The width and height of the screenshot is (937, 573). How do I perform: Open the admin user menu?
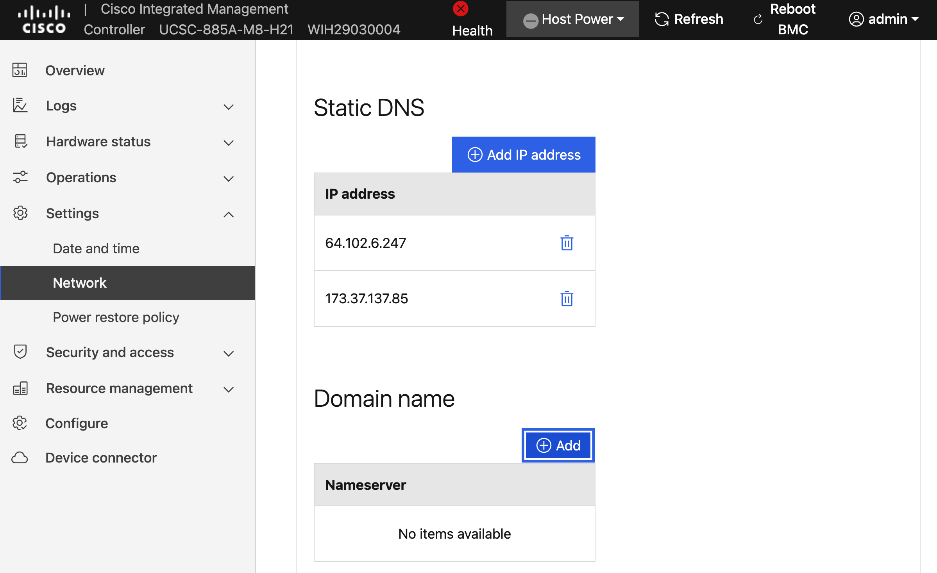(x=883, y=19)
